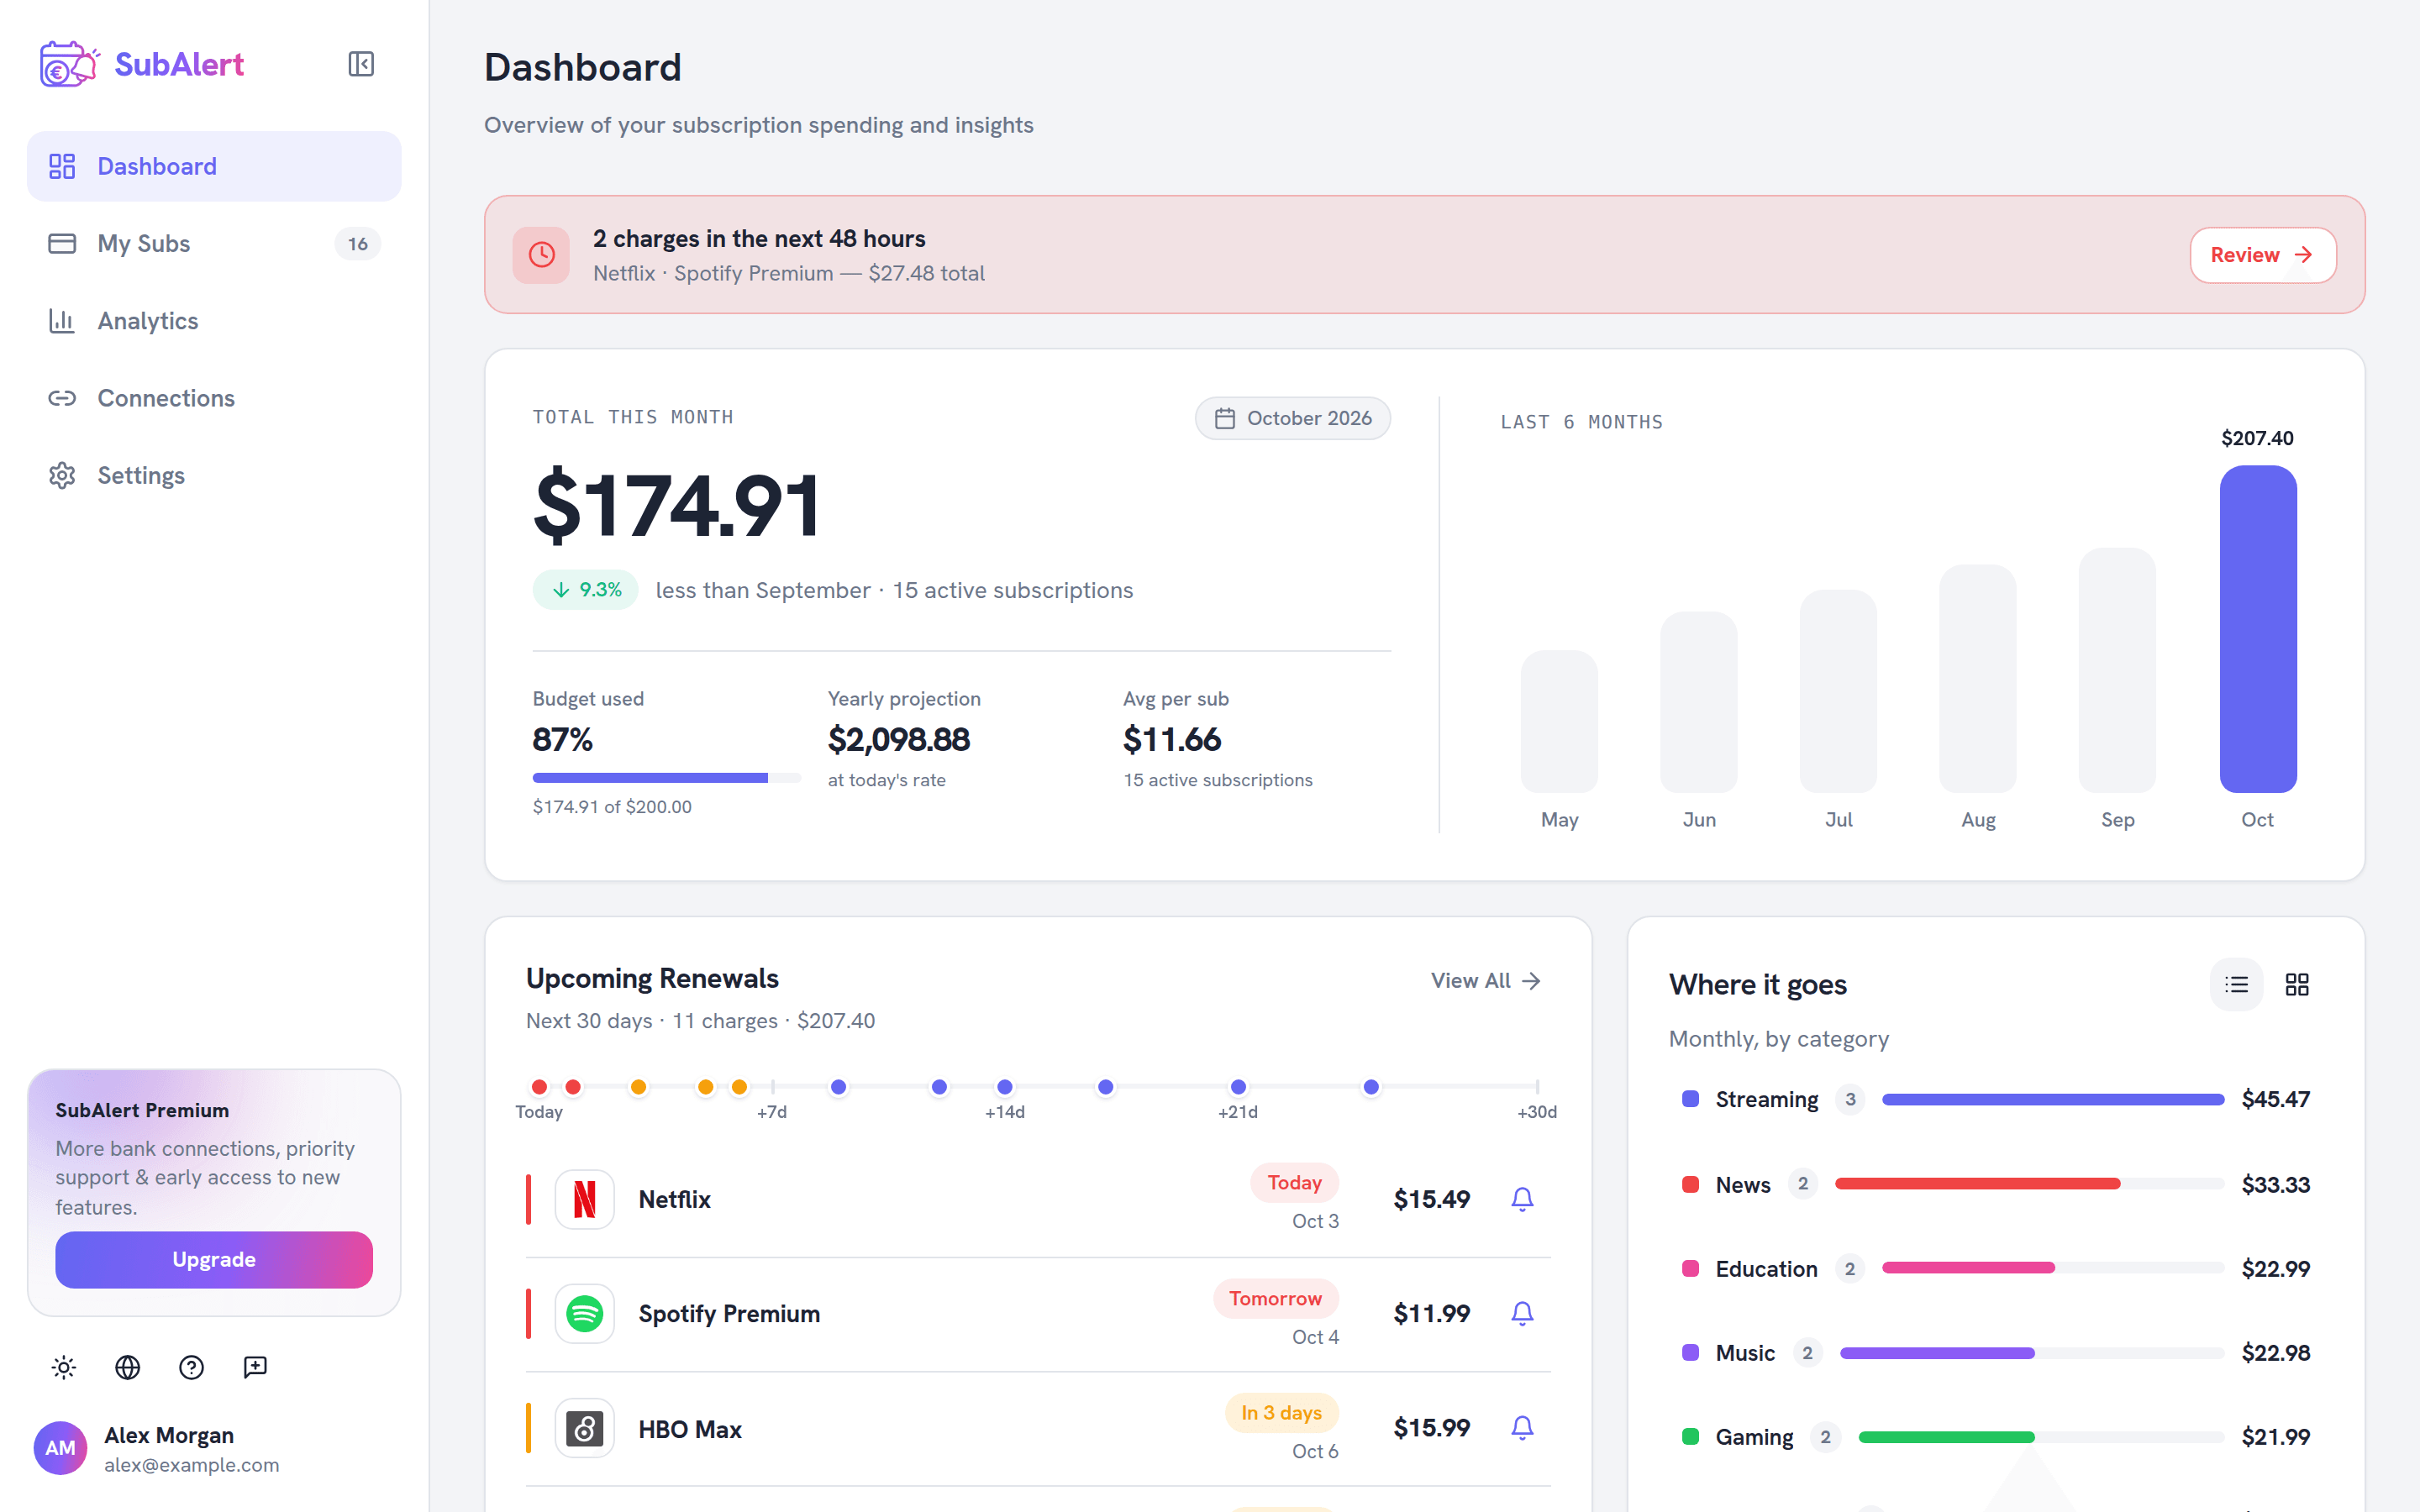Screen dimensions: 2420x1512
Task: Toggle the Spotify Premium reminder bell
Action: point(1522,1313)
